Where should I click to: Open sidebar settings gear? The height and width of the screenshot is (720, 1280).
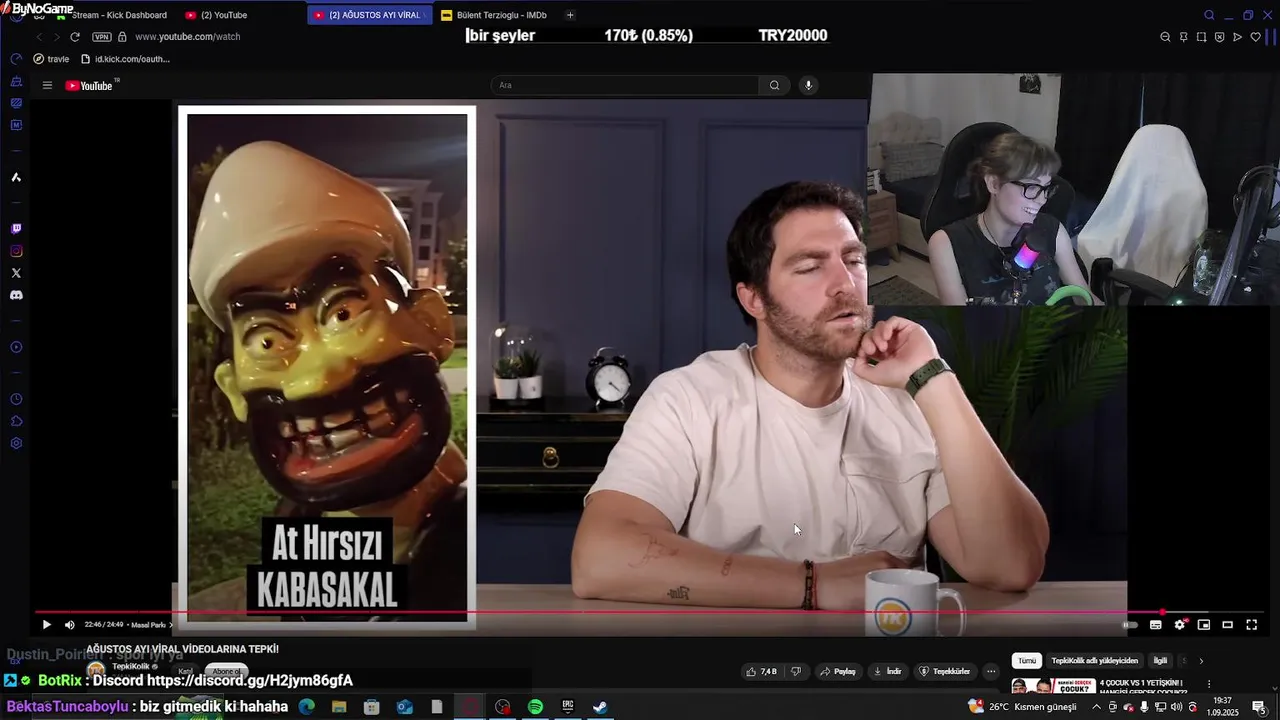coord(16,443)
